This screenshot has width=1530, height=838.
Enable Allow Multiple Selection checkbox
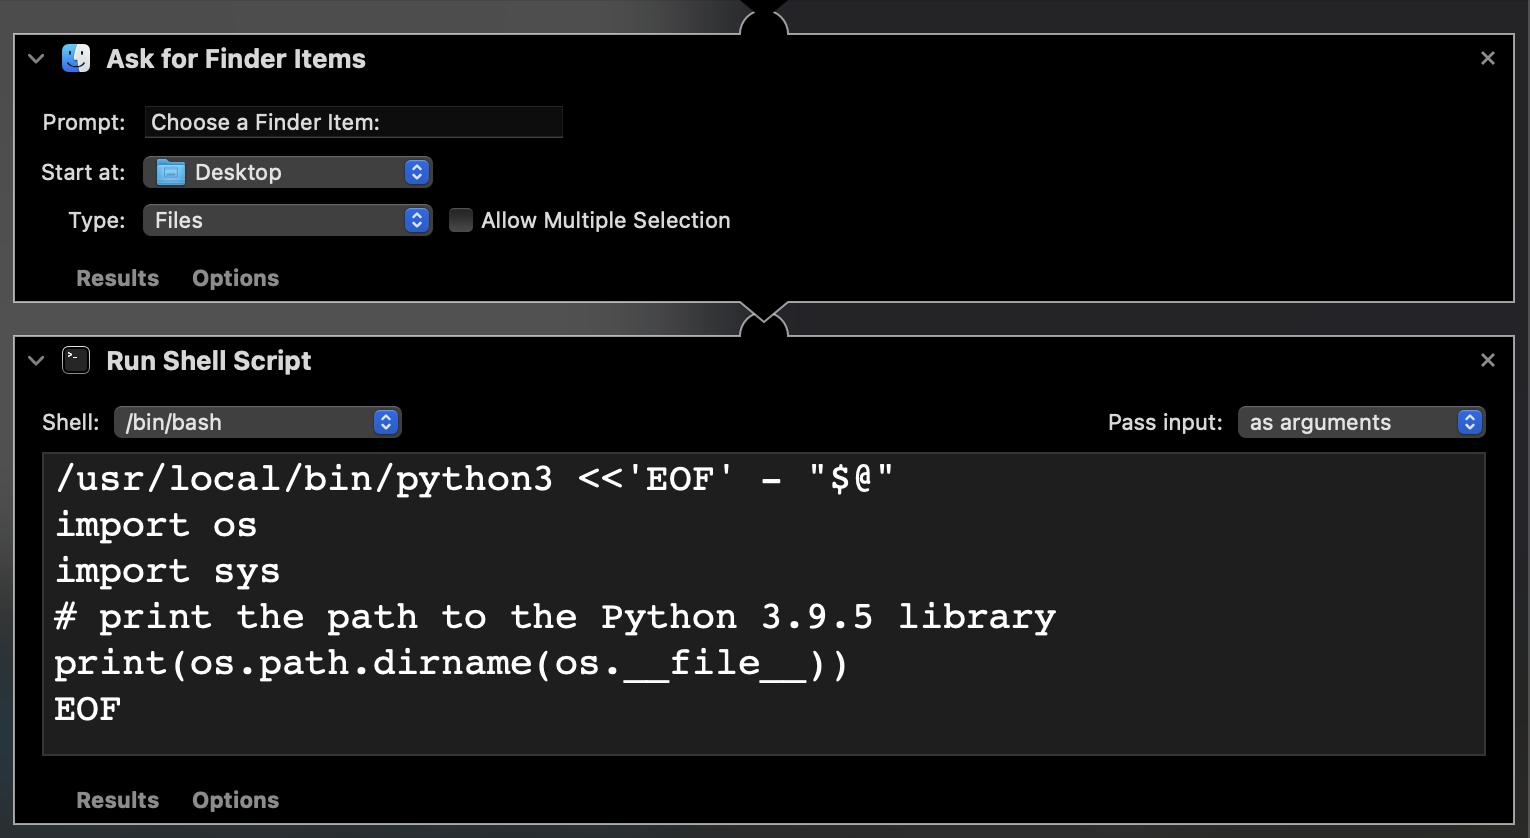(461, 220)
